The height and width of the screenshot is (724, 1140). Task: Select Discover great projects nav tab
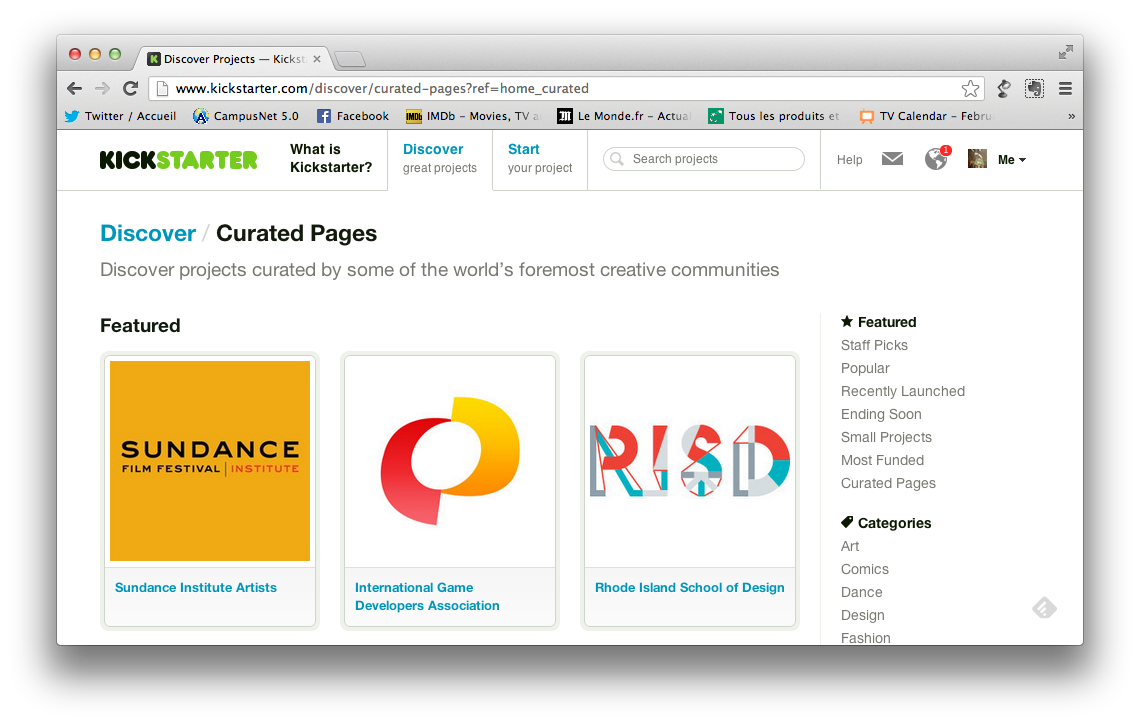[440, 158]
